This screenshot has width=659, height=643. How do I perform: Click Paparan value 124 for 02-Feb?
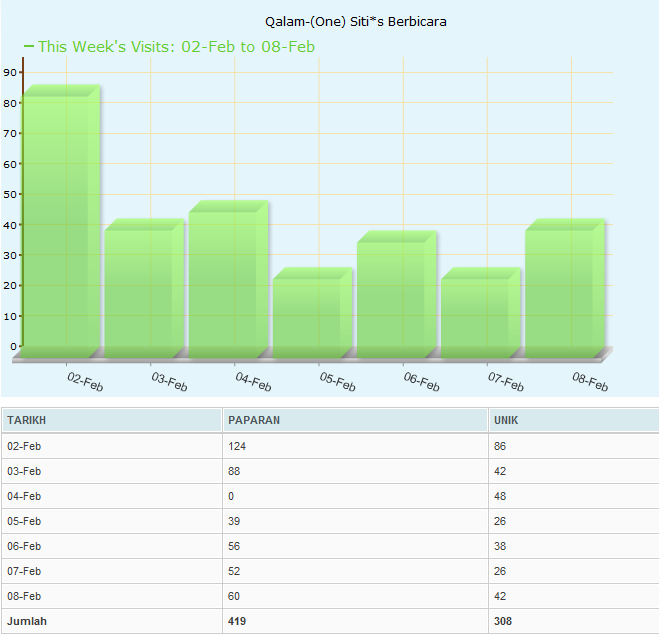tap(237, 446)
